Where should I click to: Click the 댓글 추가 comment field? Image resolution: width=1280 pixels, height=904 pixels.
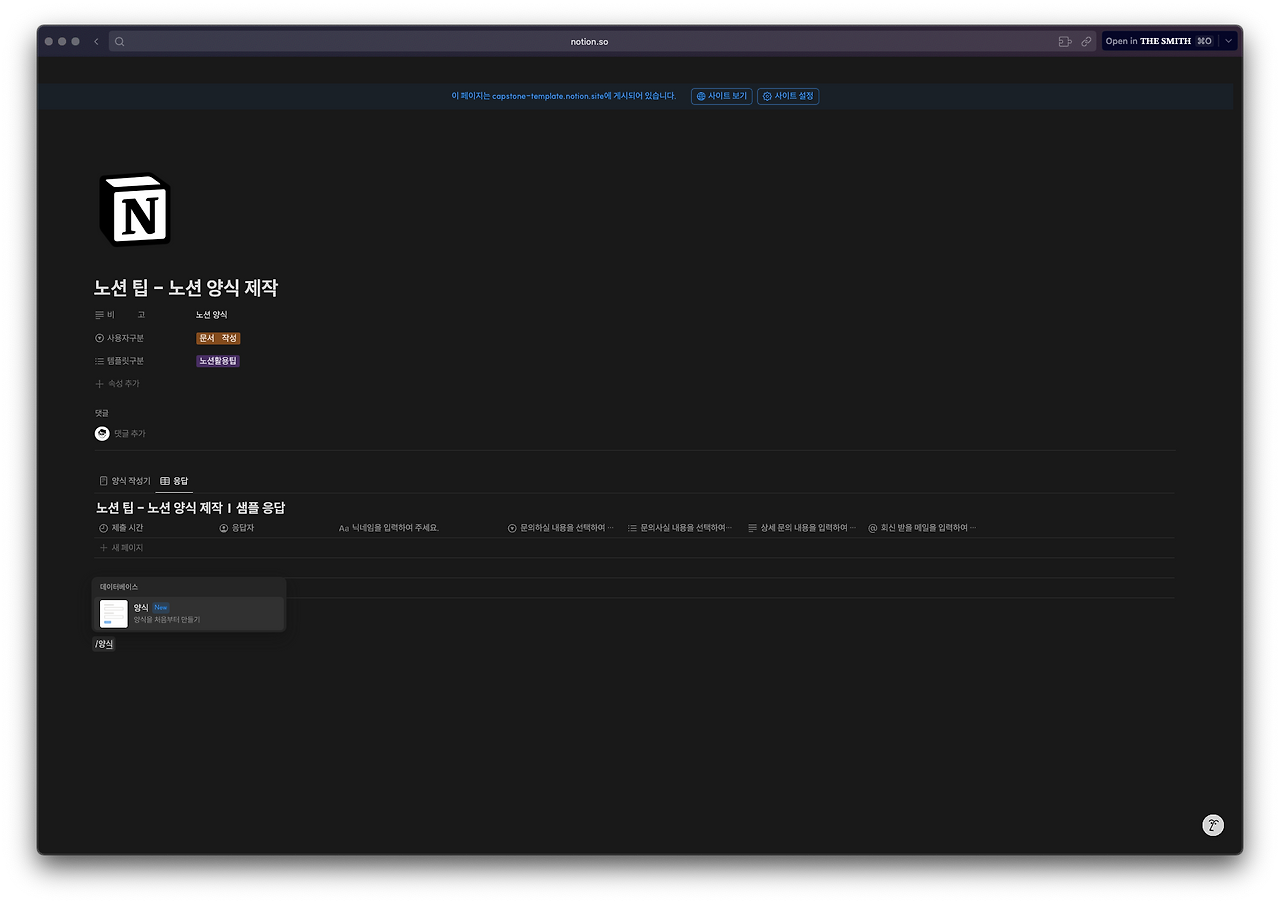(130, 434)
